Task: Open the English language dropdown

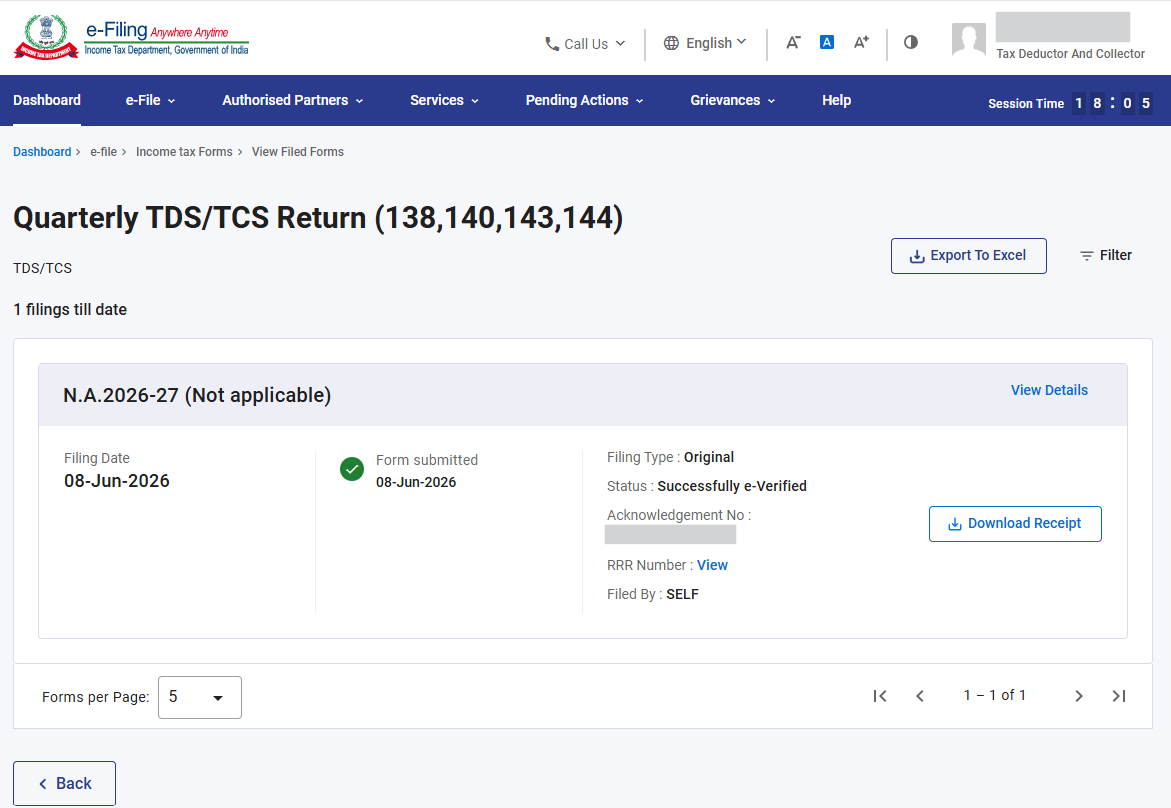Action: tap(705, 43)
